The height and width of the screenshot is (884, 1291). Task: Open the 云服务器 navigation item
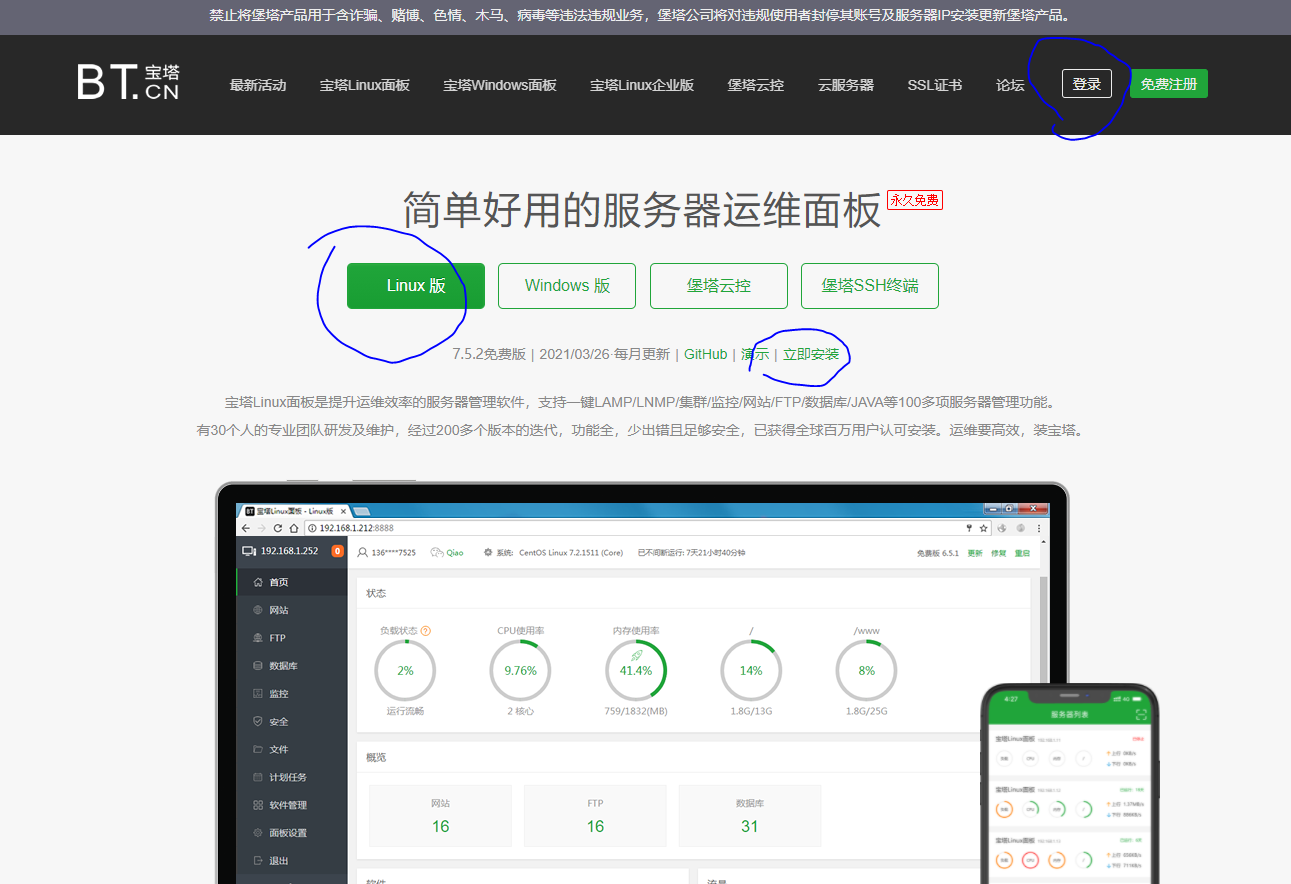coord(846,85)
